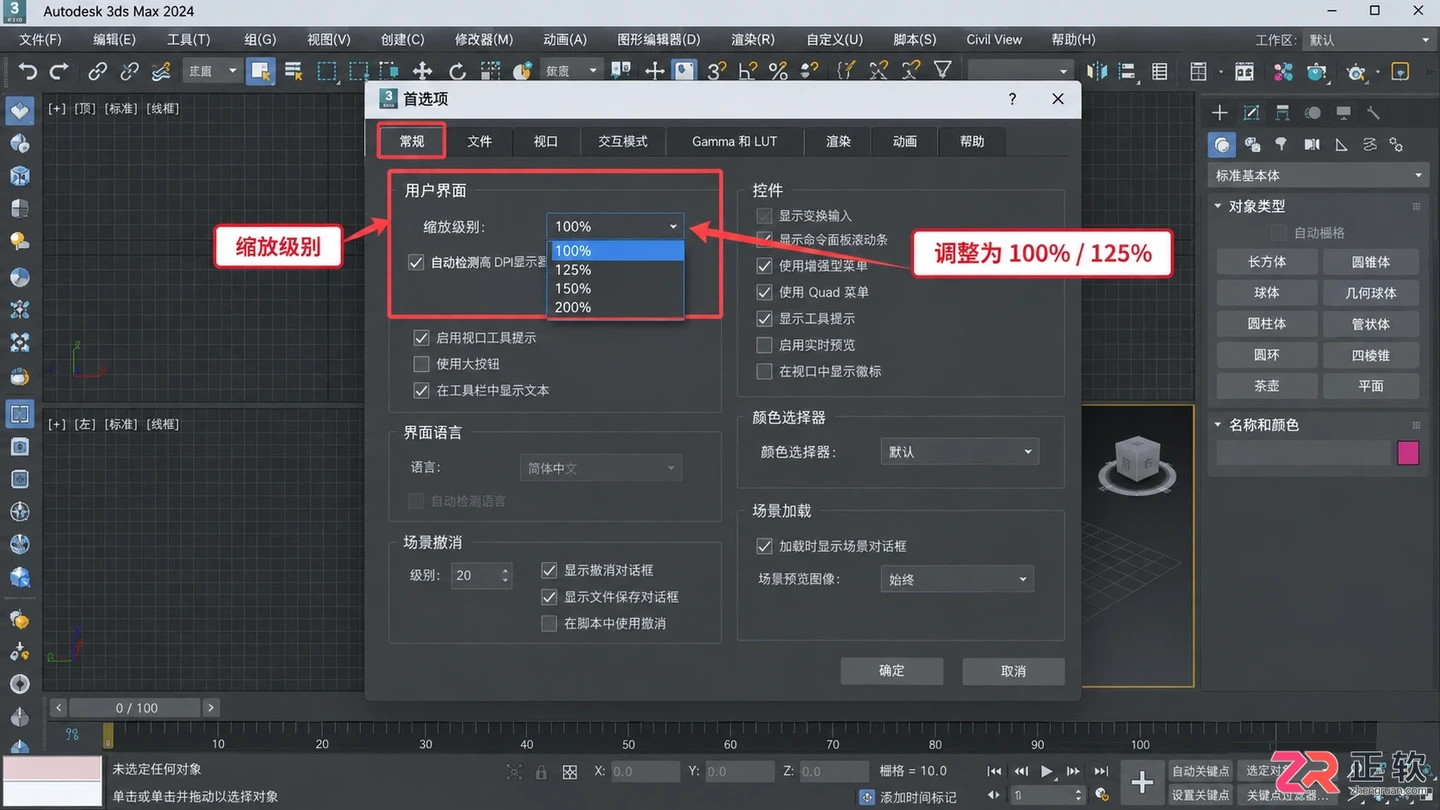The width and height of the screenshot is (1440, 810).
Task: Open Select by Name list icon
Action: coord(294,71)
